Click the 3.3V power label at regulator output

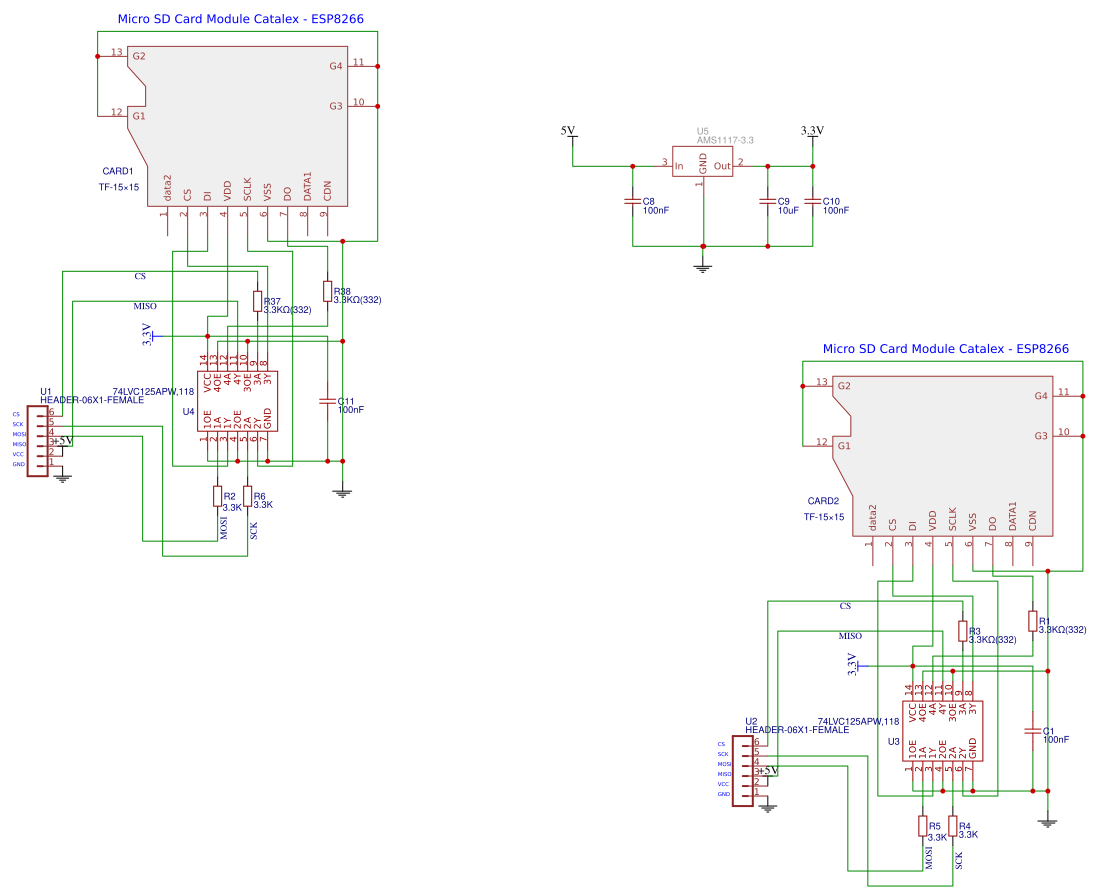click(812, 130)
